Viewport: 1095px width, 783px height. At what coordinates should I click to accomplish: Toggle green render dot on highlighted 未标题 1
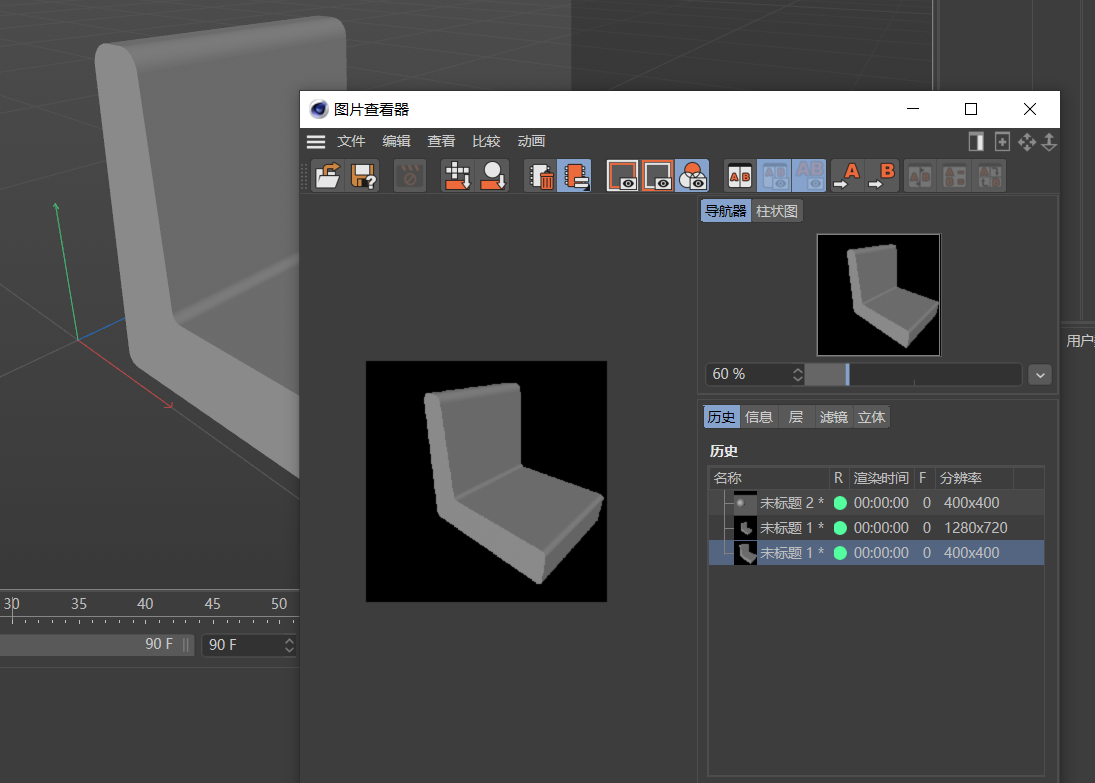(x=840, y=553)
